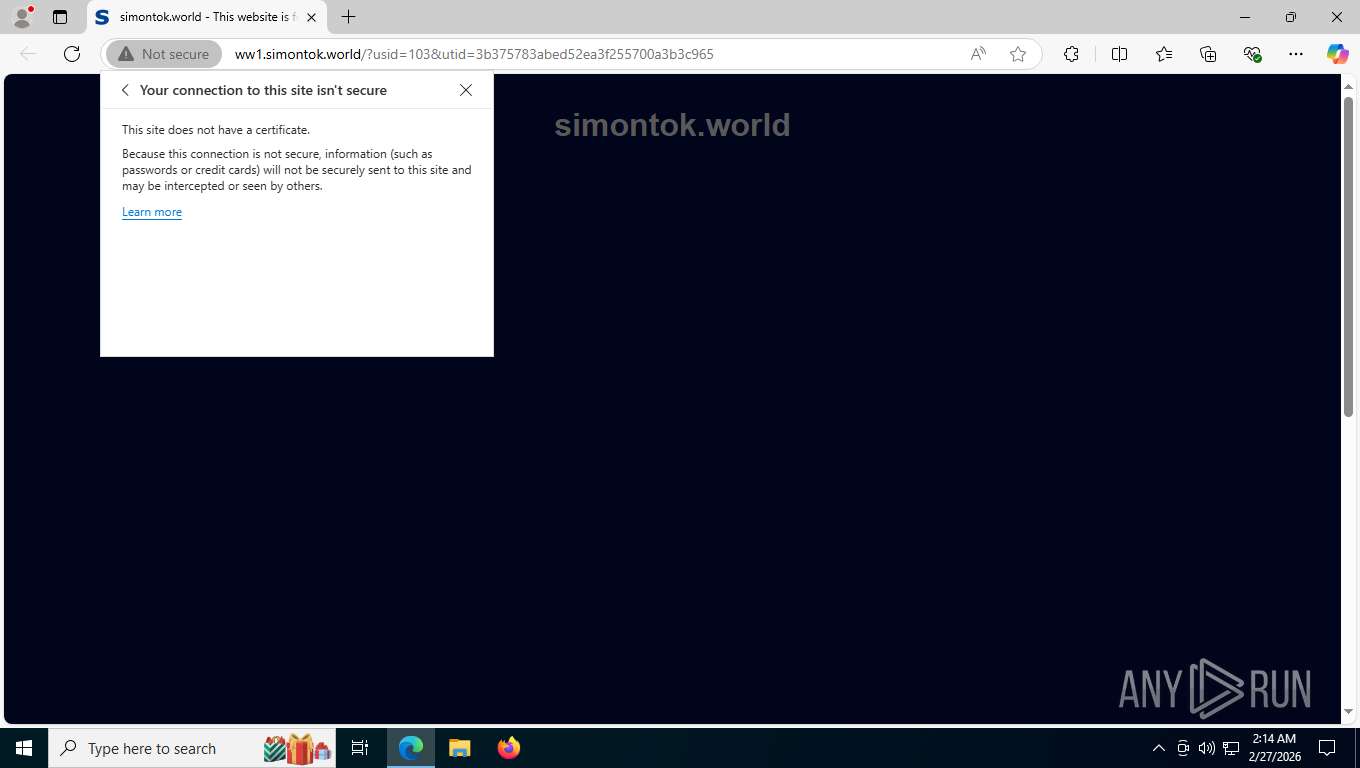Open the Meet Now tray icon
Screen dimensions: 1360x768
coord(1183,748)
